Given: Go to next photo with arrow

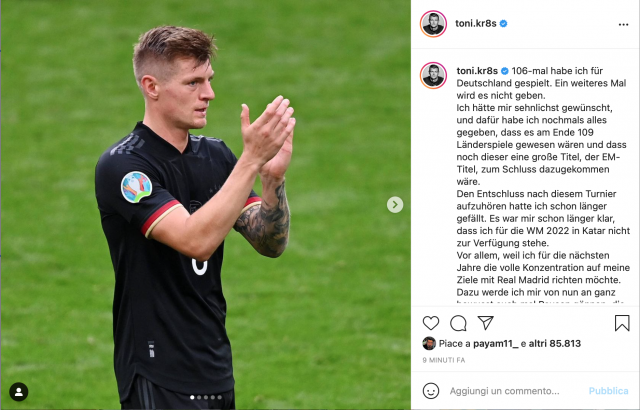Looking at the screenshot, I should (395, 204).
